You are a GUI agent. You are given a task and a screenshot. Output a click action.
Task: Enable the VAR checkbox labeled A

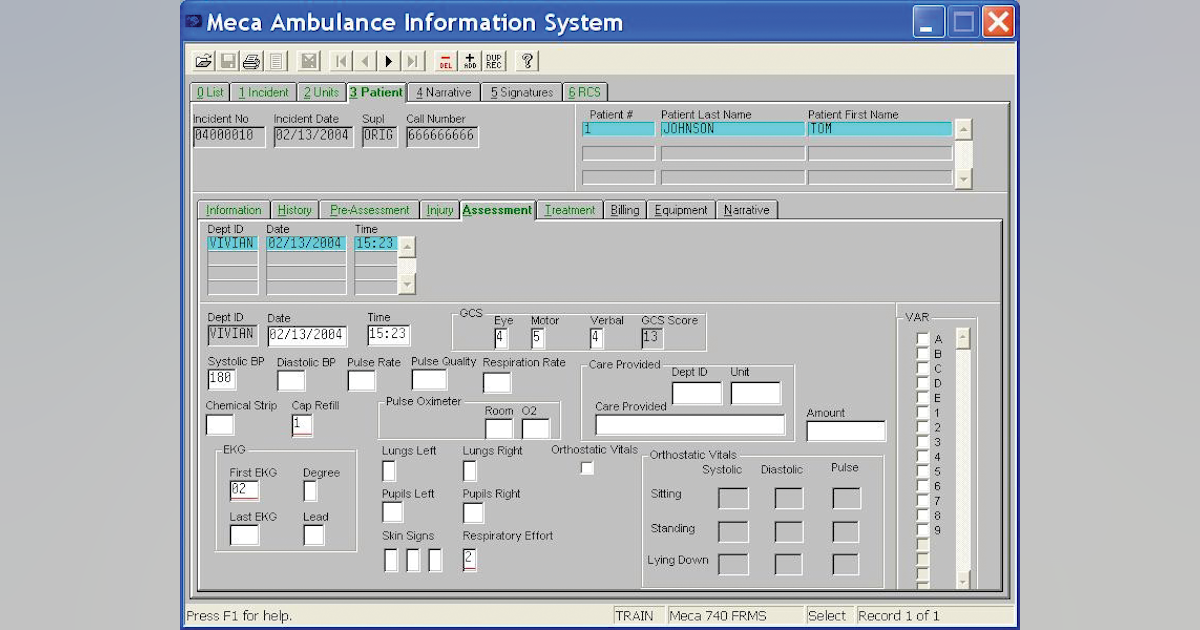tap(921, 339)
